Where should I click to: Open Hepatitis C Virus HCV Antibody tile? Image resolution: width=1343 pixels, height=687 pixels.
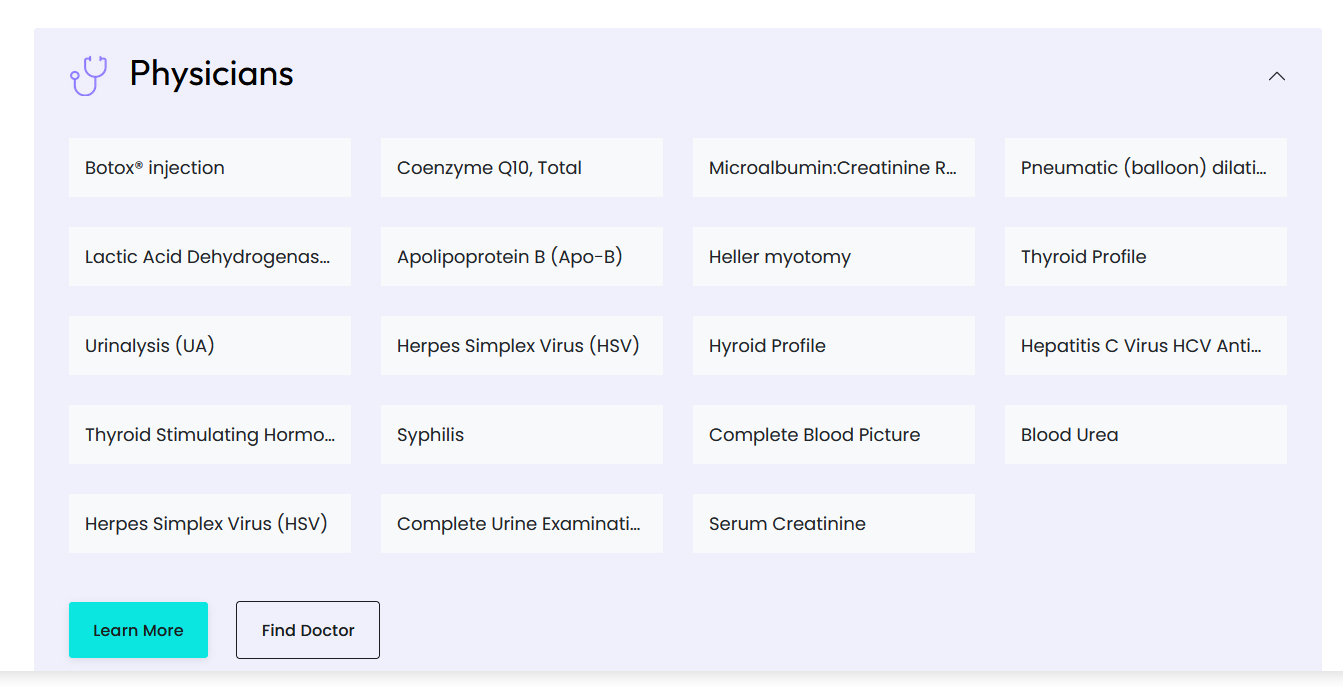[1145, 346]
